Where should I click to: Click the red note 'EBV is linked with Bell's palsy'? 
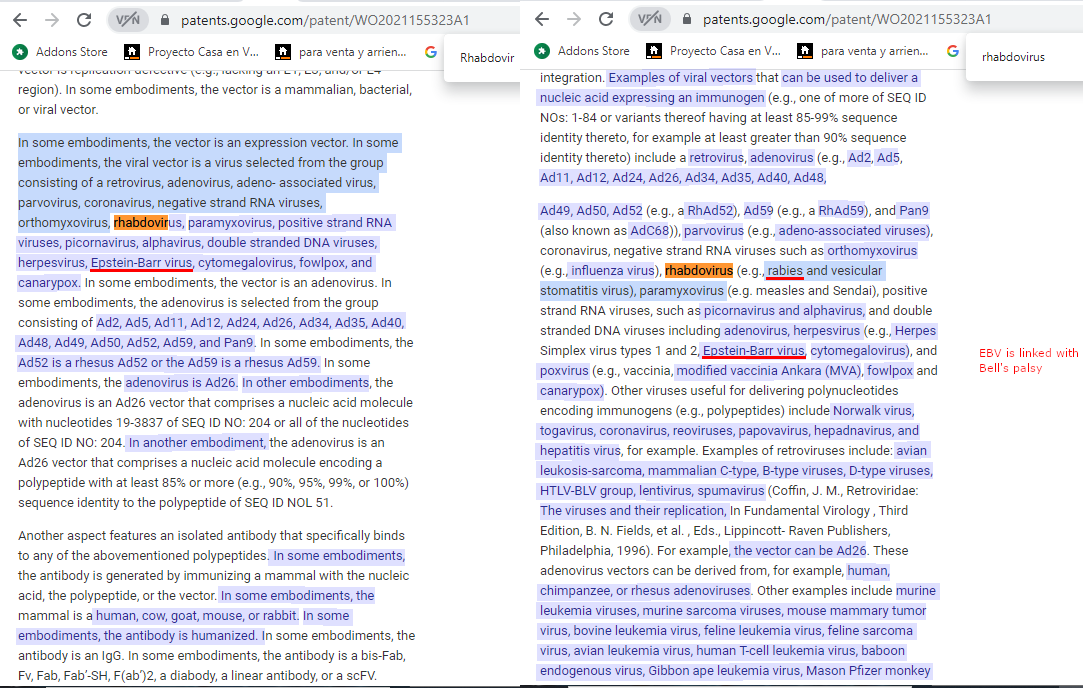[x=1028, y=360]
